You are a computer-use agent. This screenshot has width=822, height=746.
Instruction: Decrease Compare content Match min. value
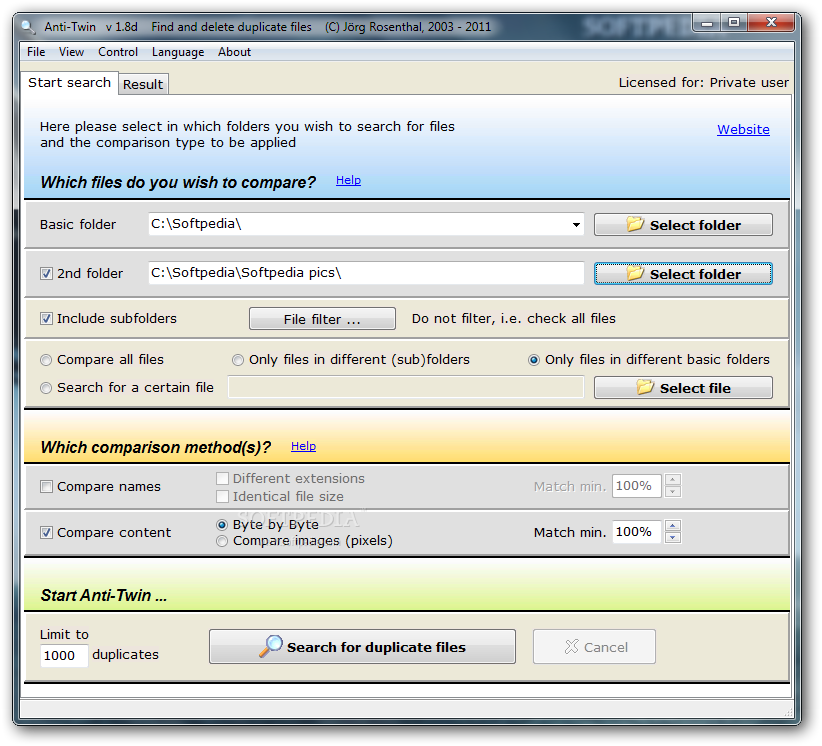(673, 538)
